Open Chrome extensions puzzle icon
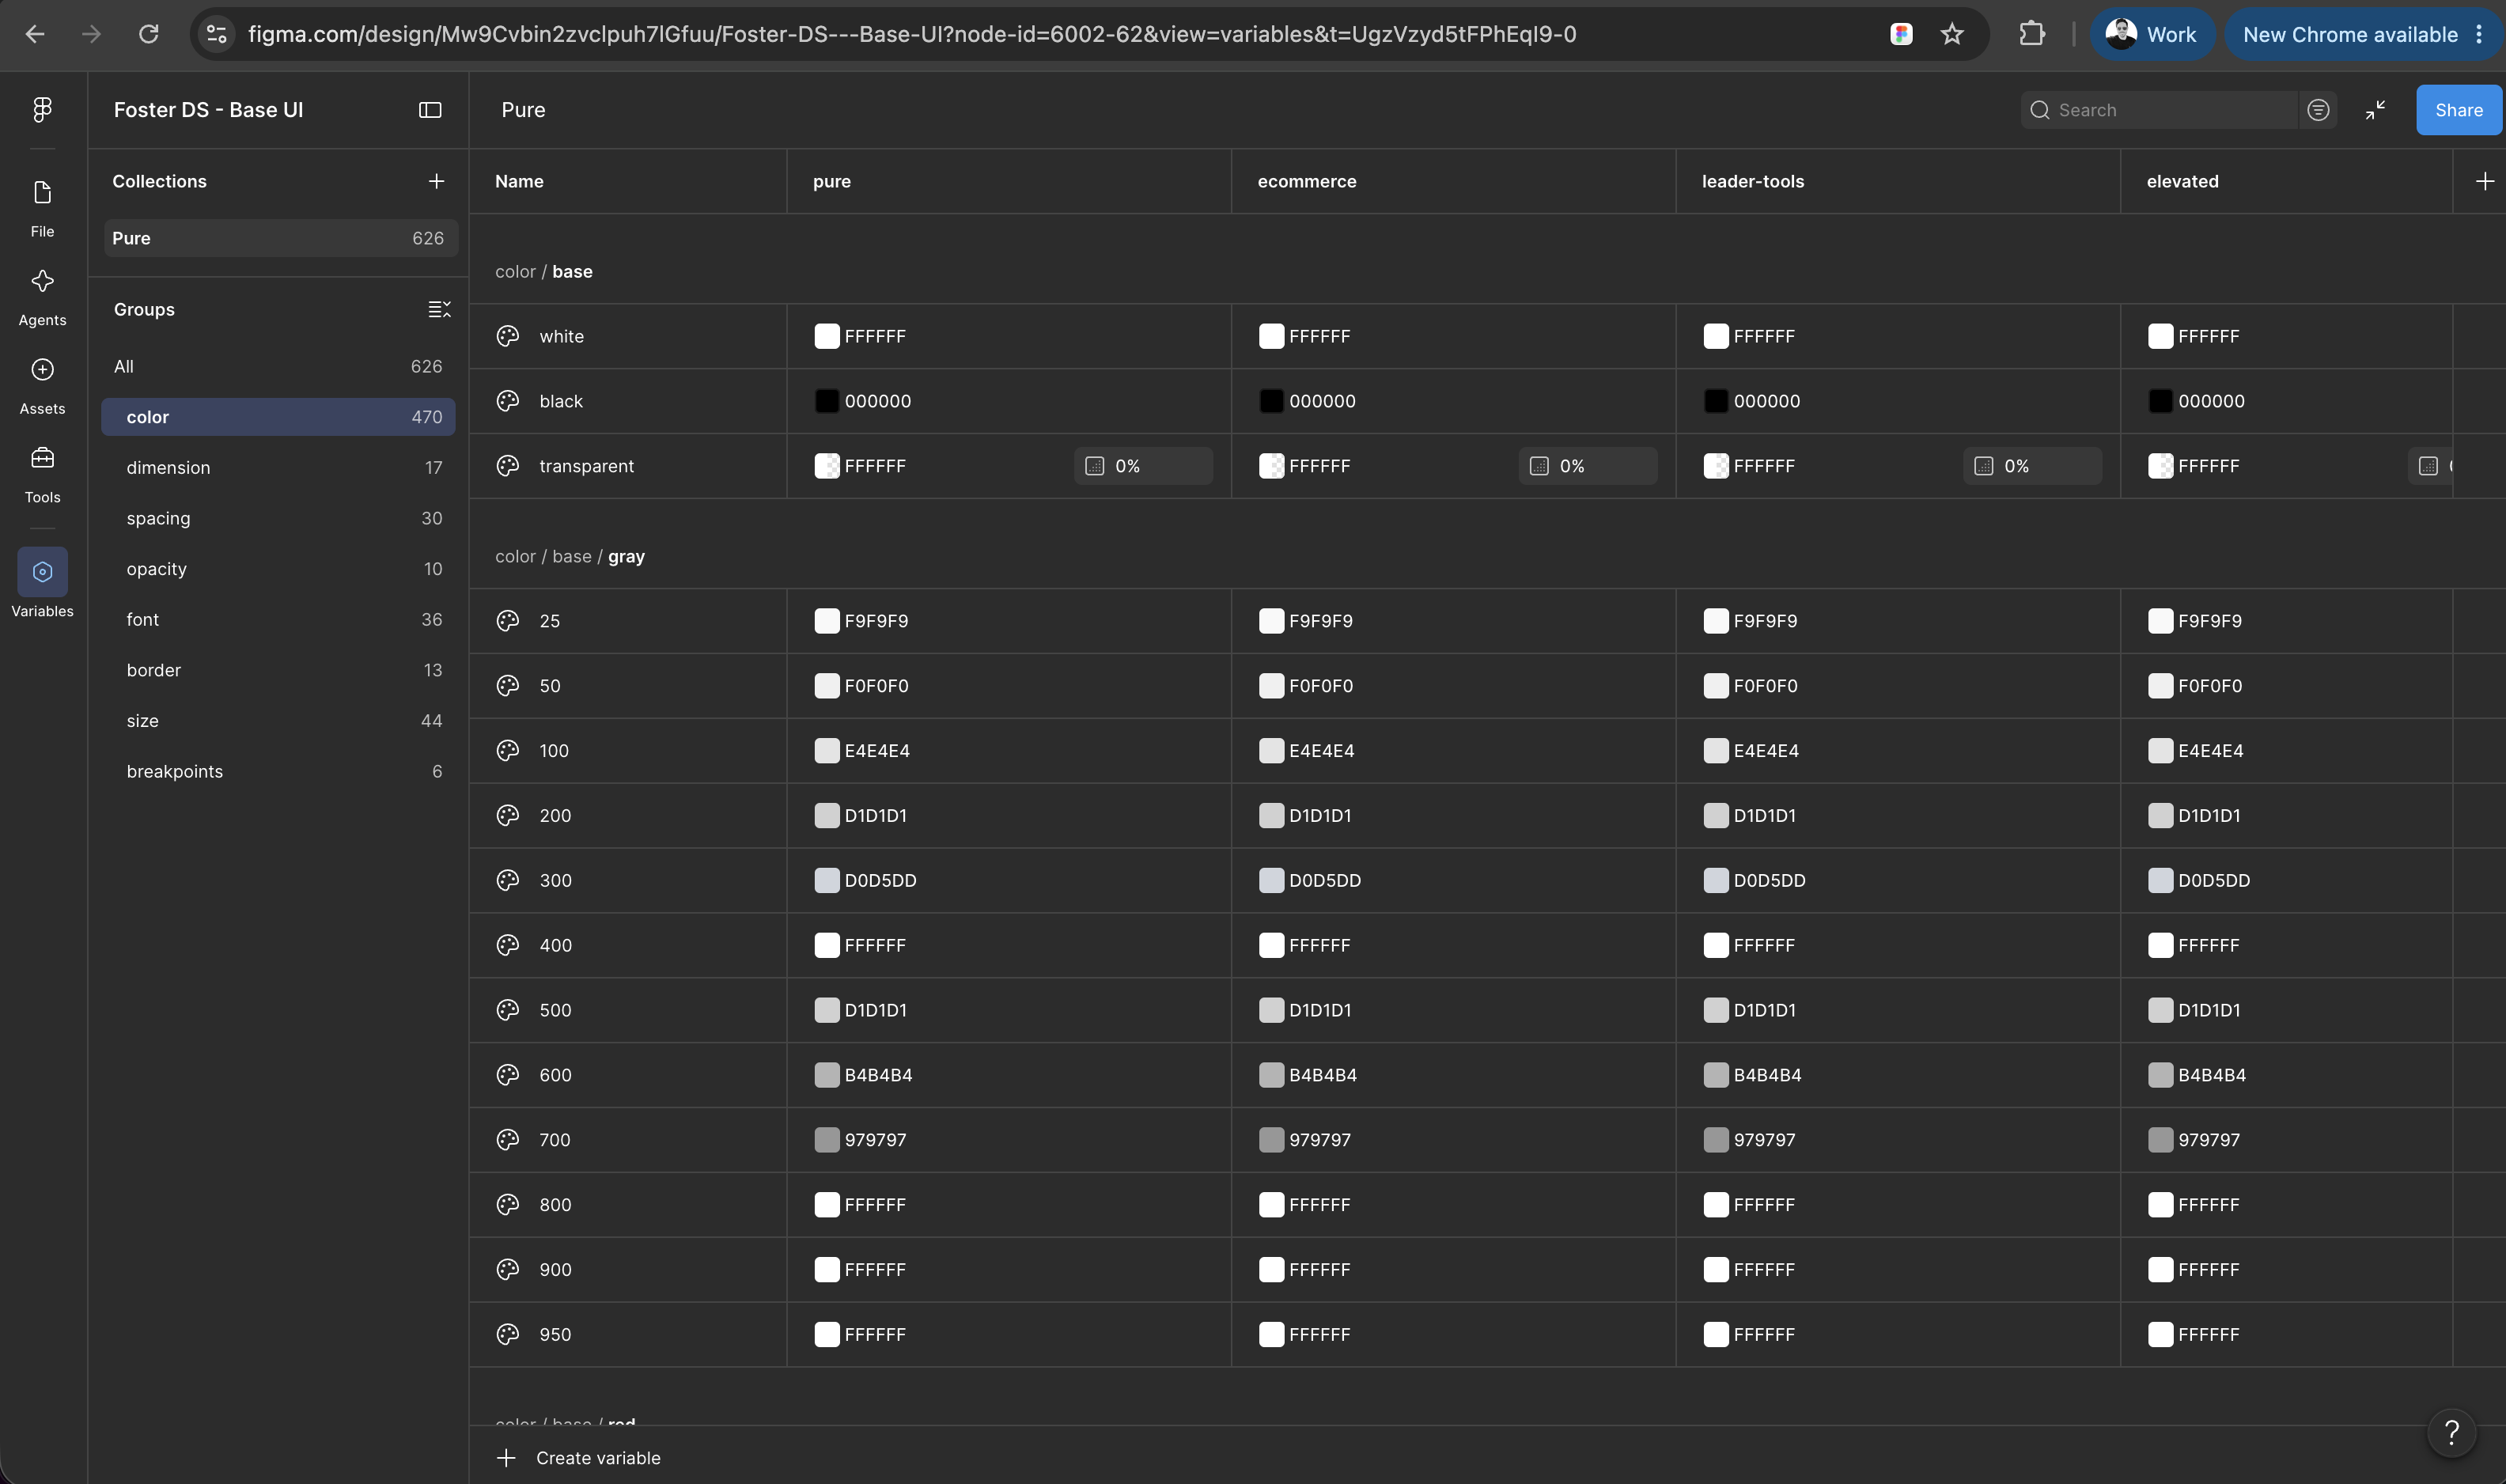2506x1484 pixels. coord(2031,34)
